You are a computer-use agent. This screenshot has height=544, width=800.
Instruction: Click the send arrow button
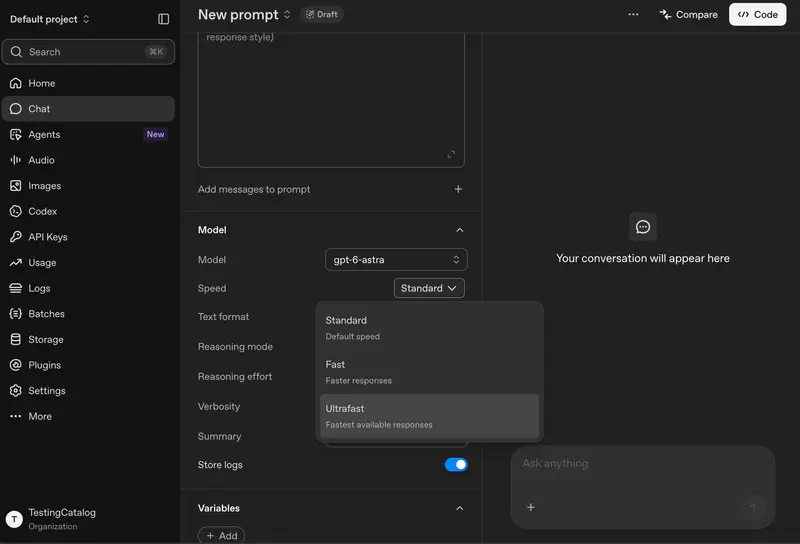click(753, 507)
